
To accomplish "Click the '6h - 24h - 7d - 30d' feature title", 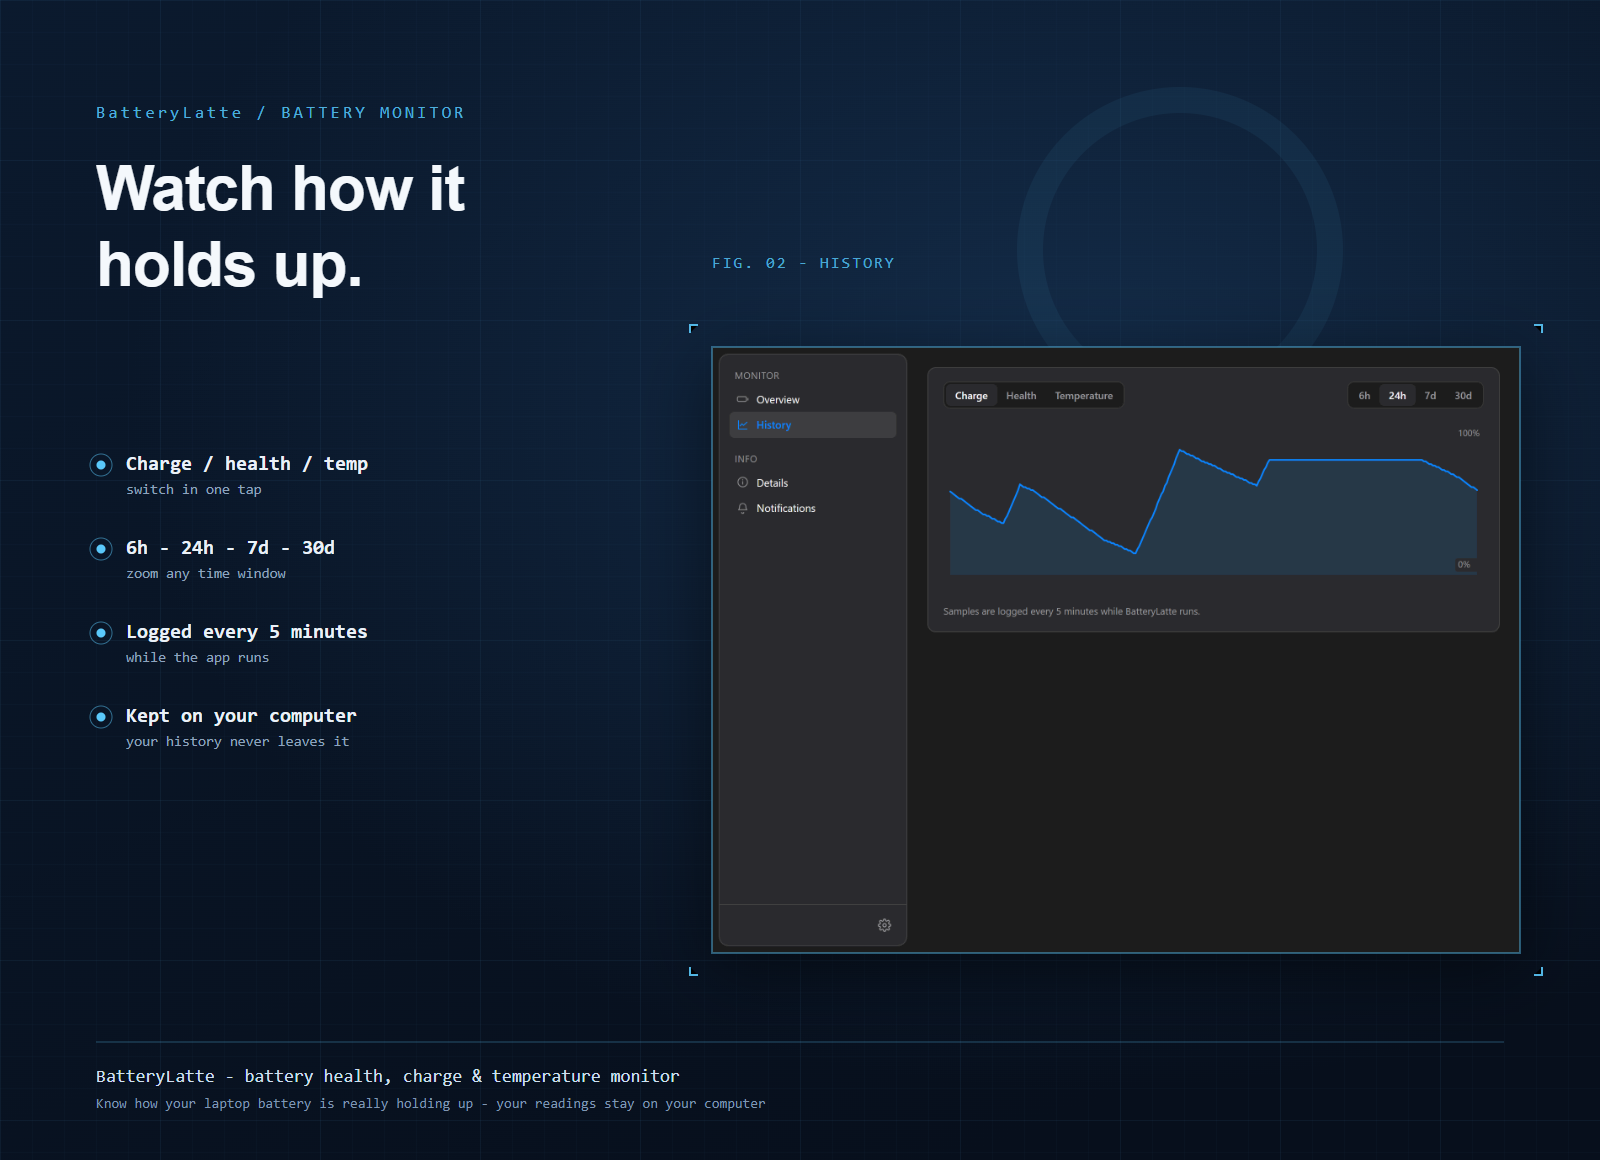I will pos(230,548).
